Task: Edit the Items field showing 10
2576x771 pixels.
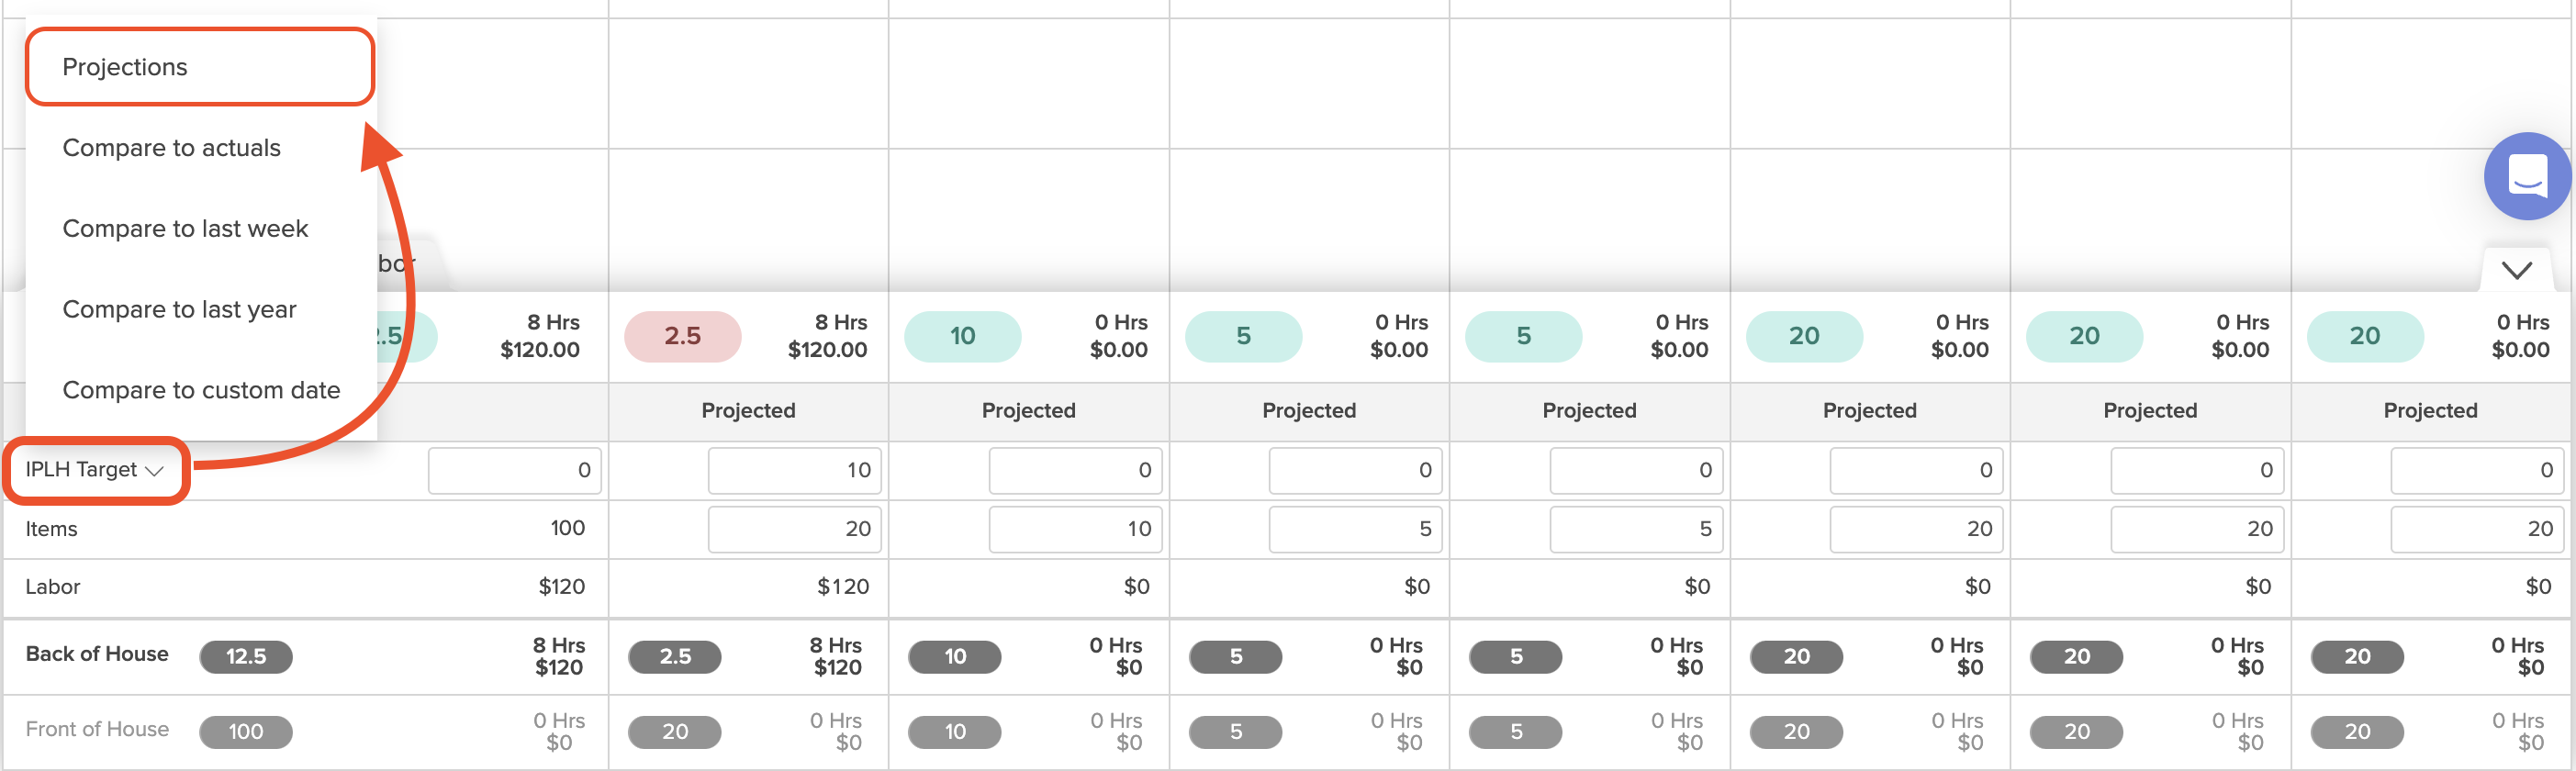Action: pyautogui.click(x=1075, y=529)
